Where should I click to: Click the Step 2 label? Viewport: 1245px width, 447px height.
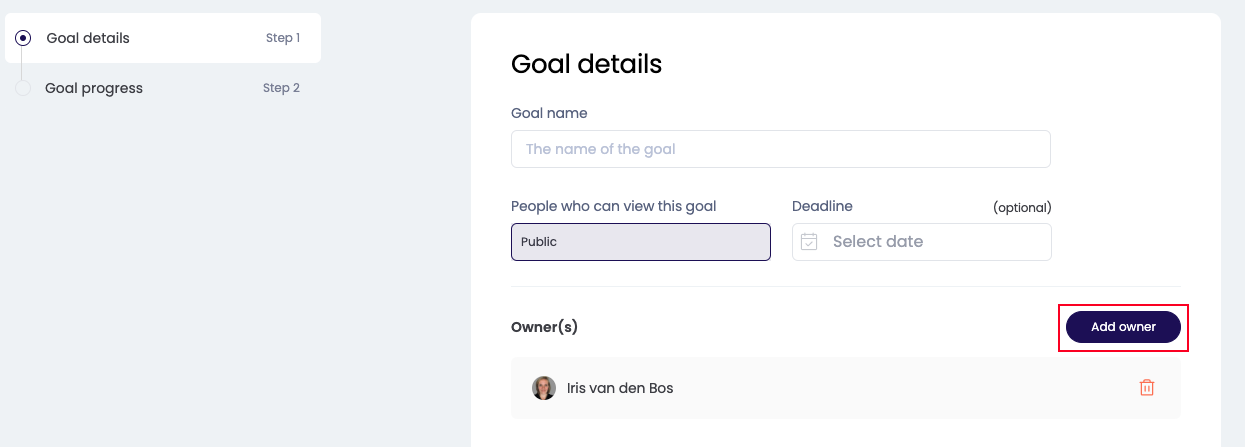point(281,88)
